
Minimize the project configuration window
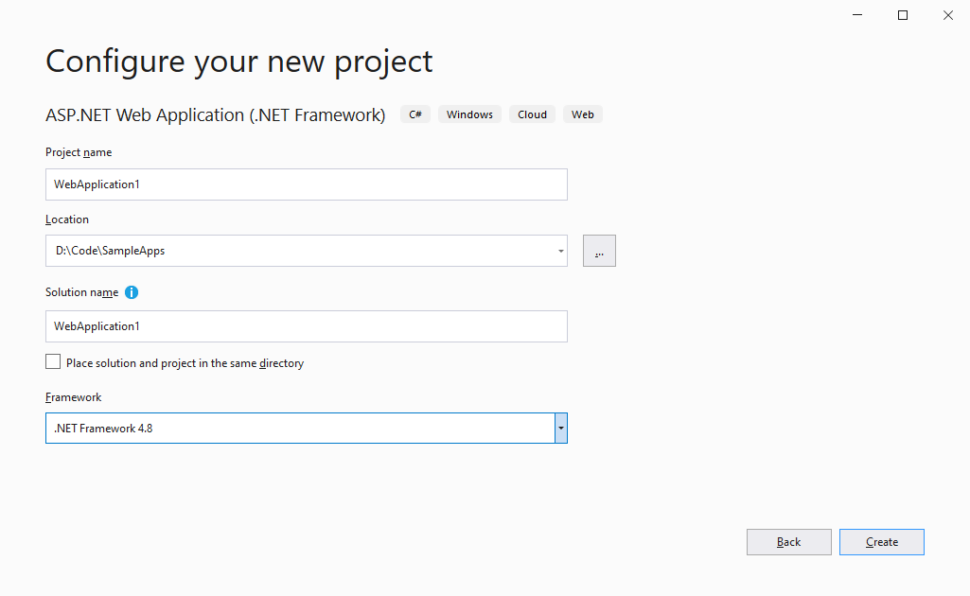tap(857, 15)
